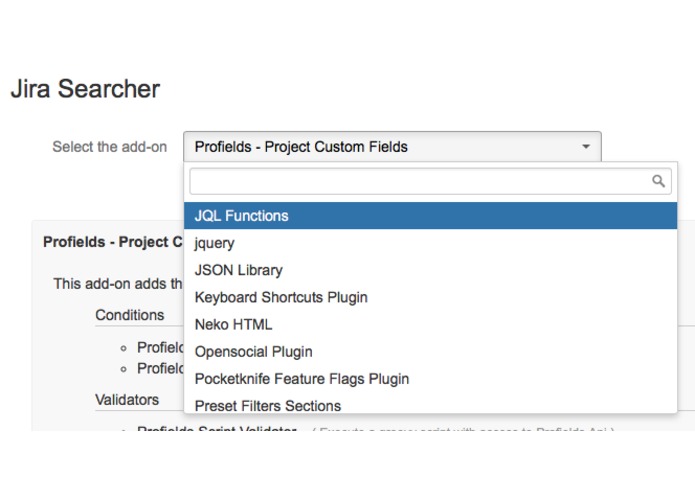695x494 pixels.
Task: Click the 'Select the add-on' label
Action: tap(109, 147)
